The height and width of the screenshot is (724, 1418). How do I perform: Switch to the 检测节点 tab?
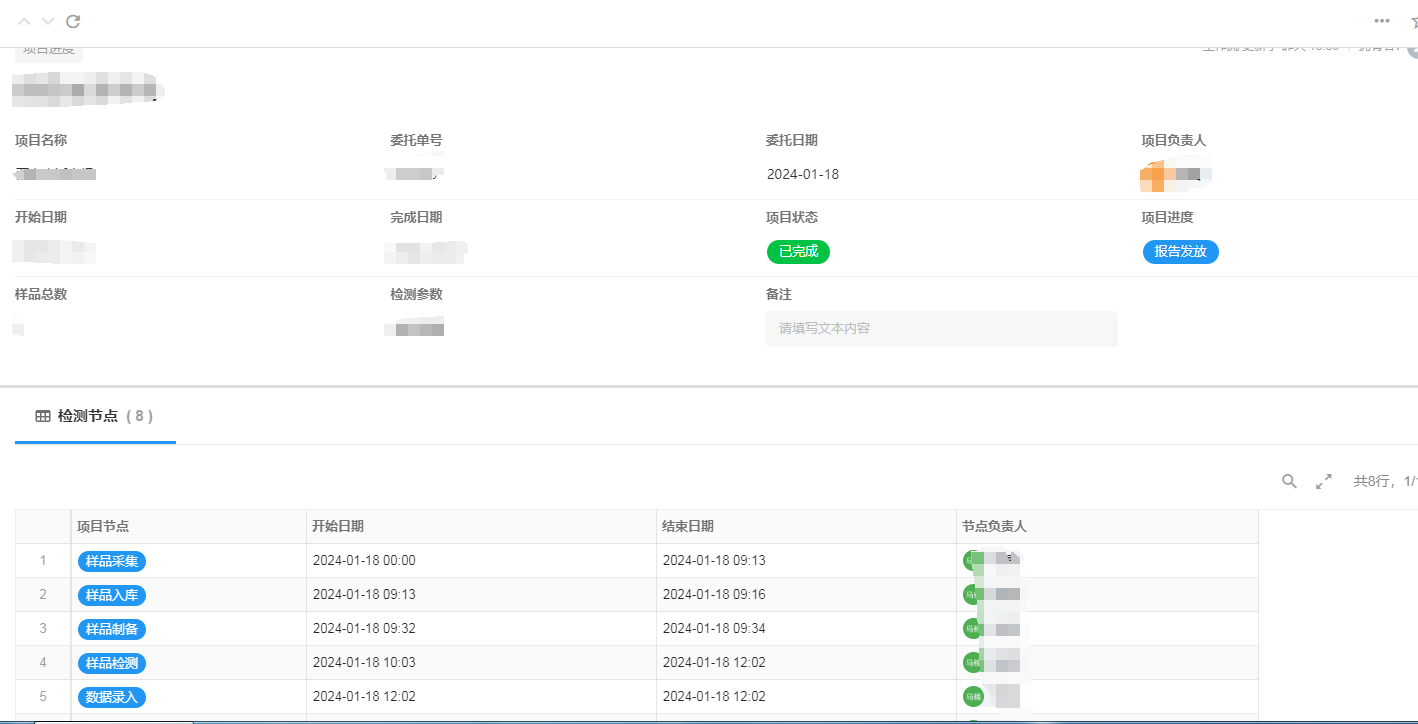click(95, 416)
